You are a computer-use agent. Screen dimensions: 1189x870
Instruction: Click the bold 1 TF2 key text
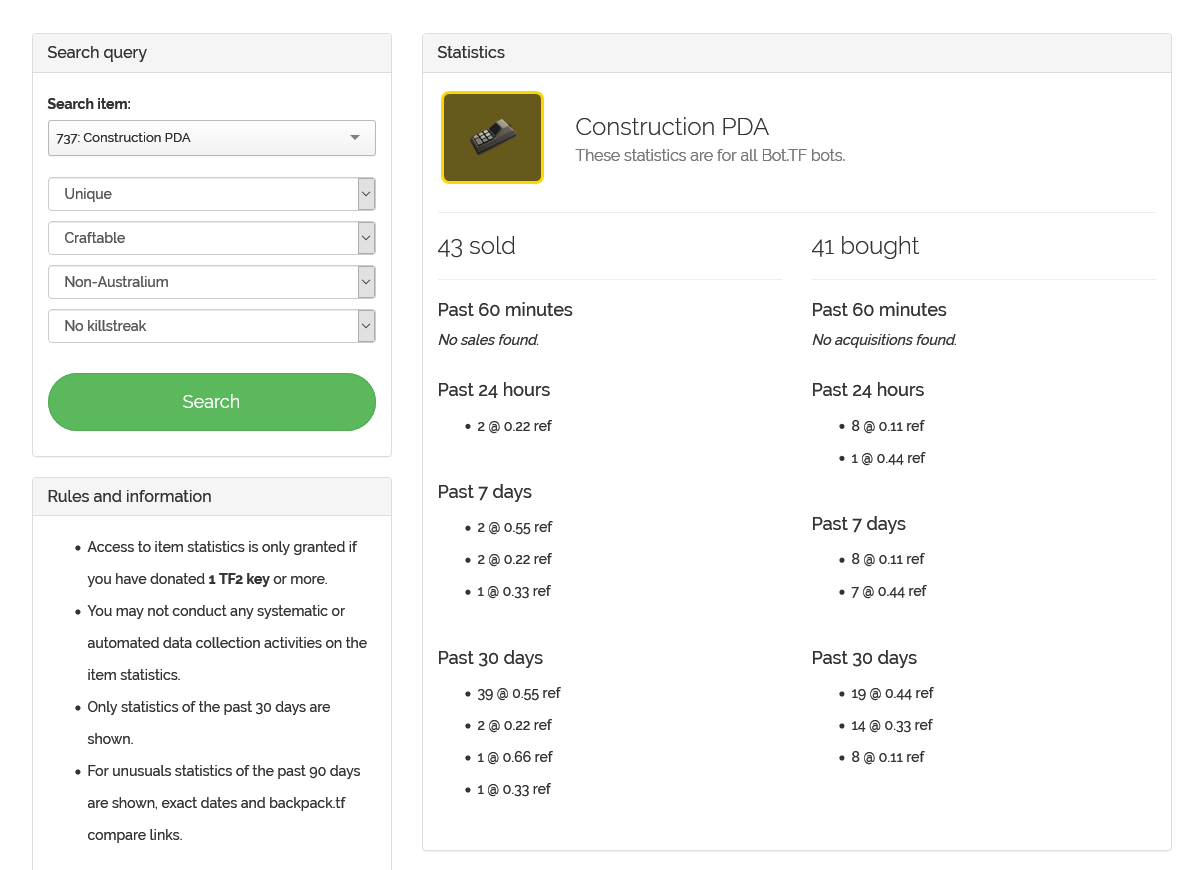click(239, 579)
